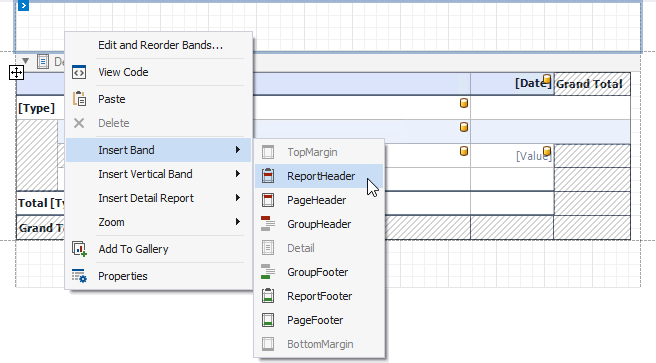Click the blue smart tag arrow
Viewport: 656px width, 363px height.
coord(23,6)
